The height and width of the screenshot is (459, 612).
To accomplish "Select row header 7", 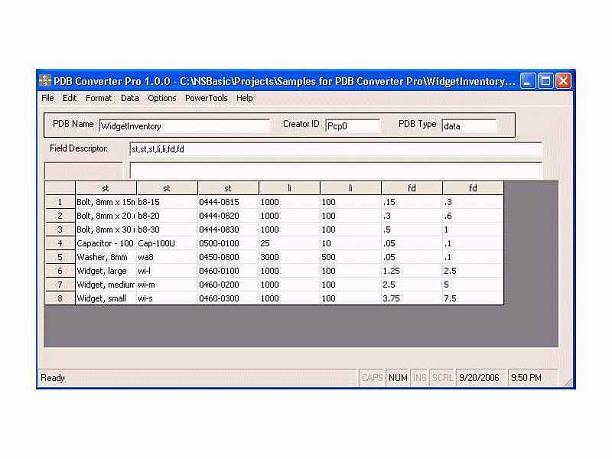I will pyautogui.click(x=60, y=285).
